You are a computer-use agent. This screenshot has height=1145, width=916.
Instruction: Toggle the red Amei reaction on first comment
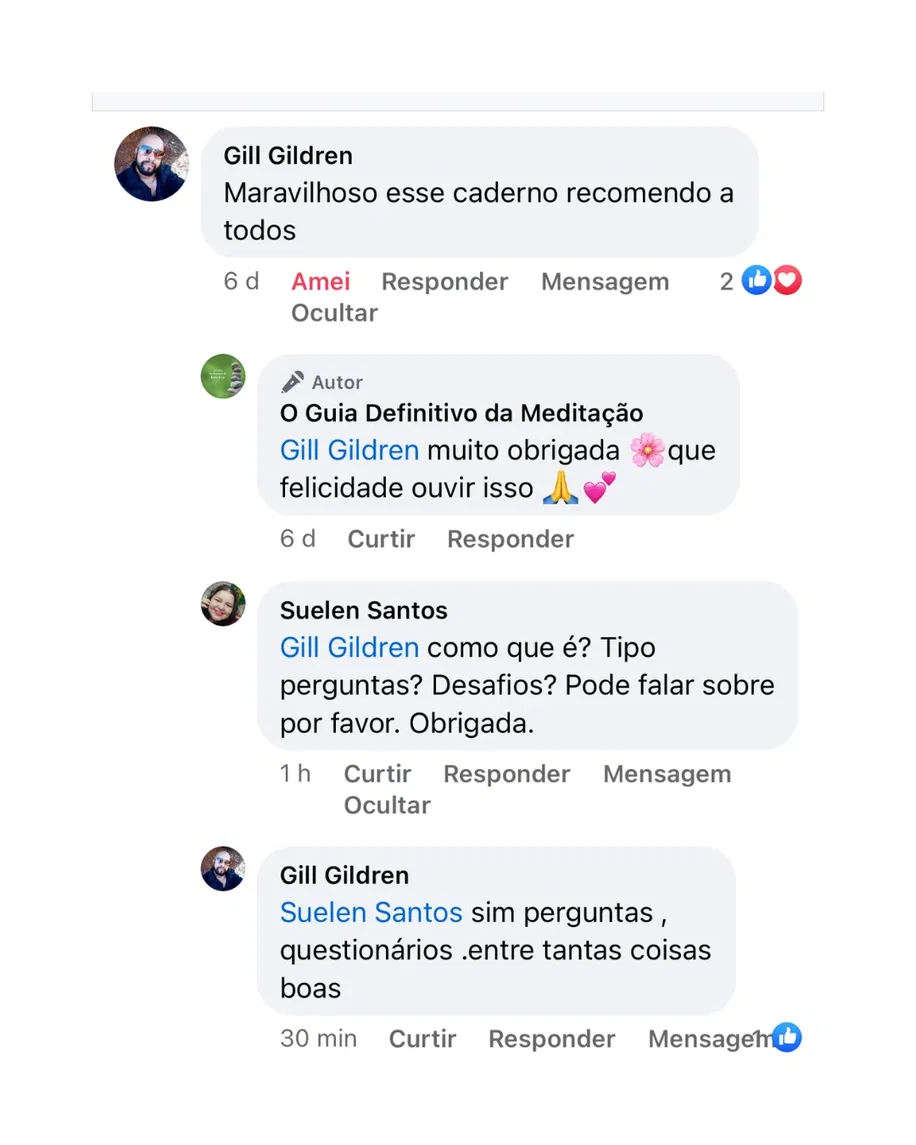click(x=321, y=281)
